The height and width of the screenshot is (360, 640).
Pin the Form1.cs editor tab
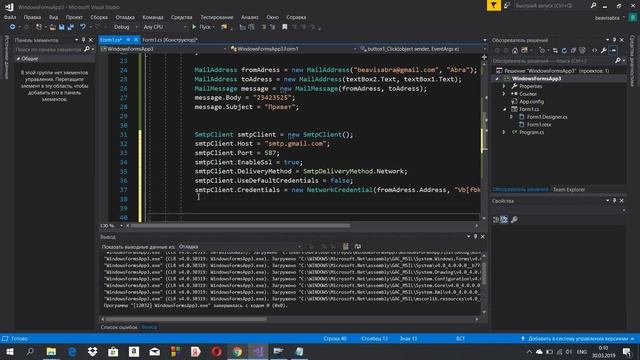click(x=128, y=40)
